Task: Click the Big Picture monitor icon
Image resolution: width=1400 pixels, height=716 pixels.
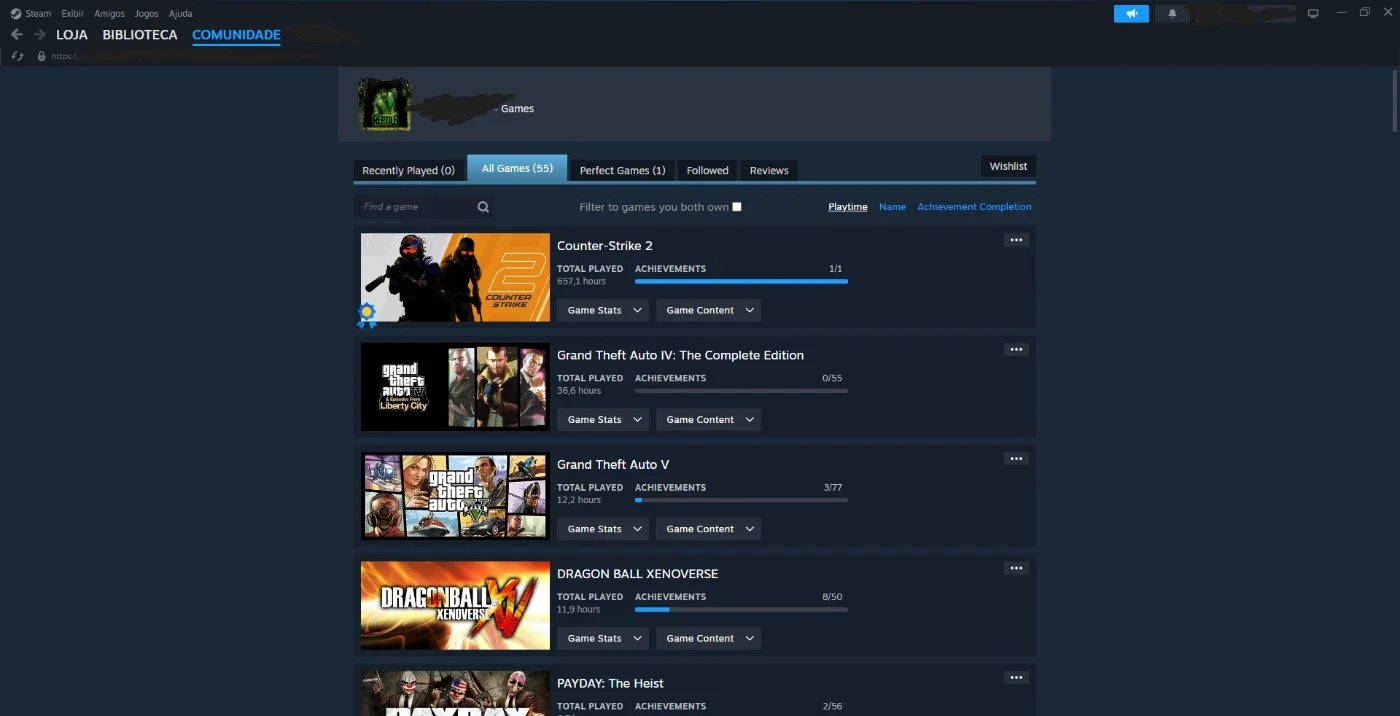Action: (1313, 13)
